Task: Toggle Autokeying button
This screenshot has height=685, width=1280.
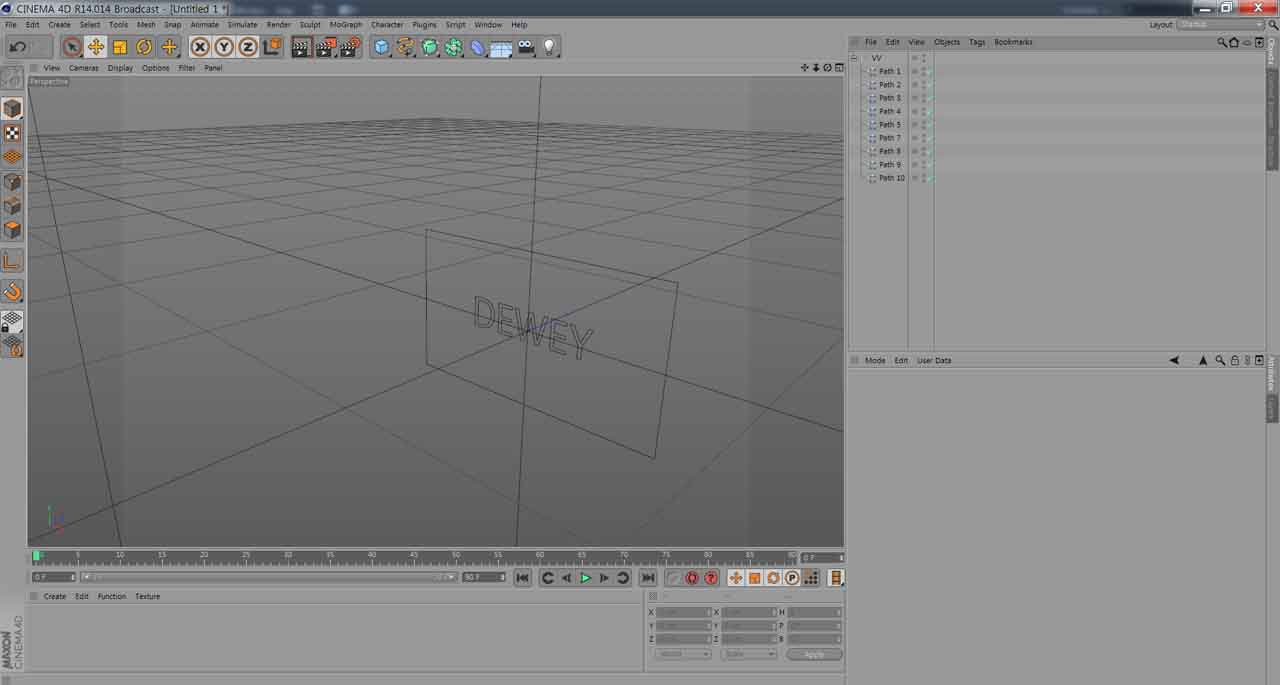Action: (x=692, y=578)
